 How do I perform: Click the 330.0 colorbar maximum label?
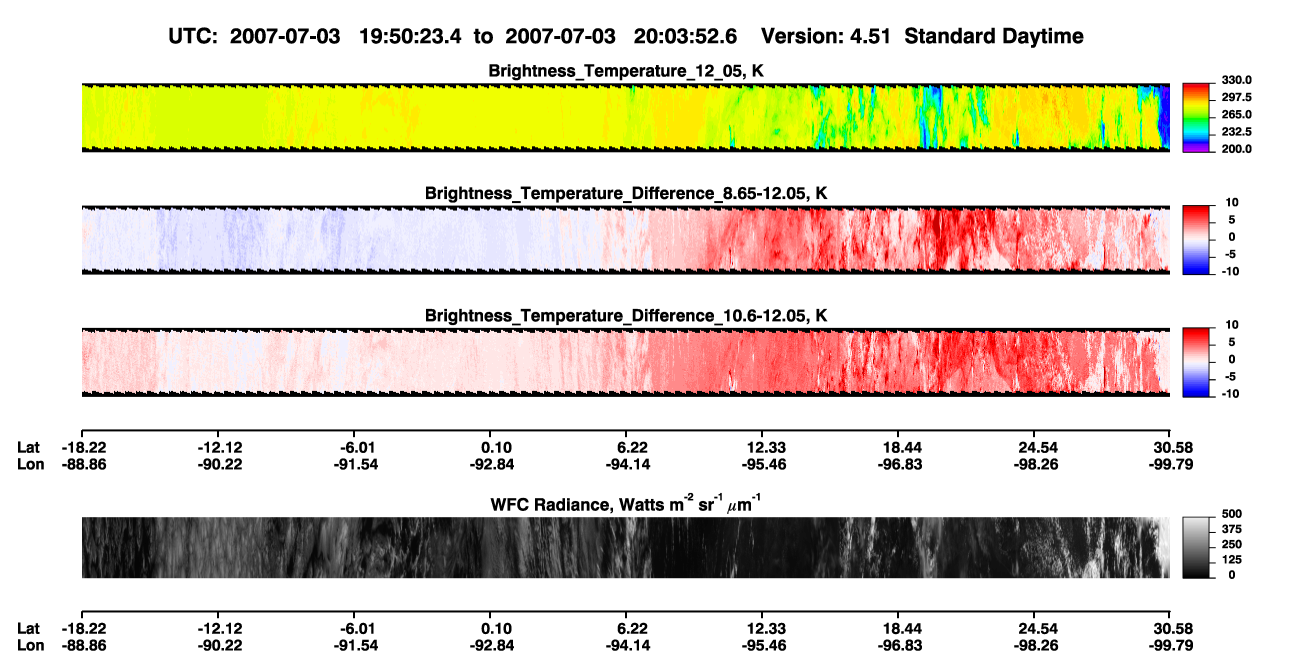[x=1239, y=80]
